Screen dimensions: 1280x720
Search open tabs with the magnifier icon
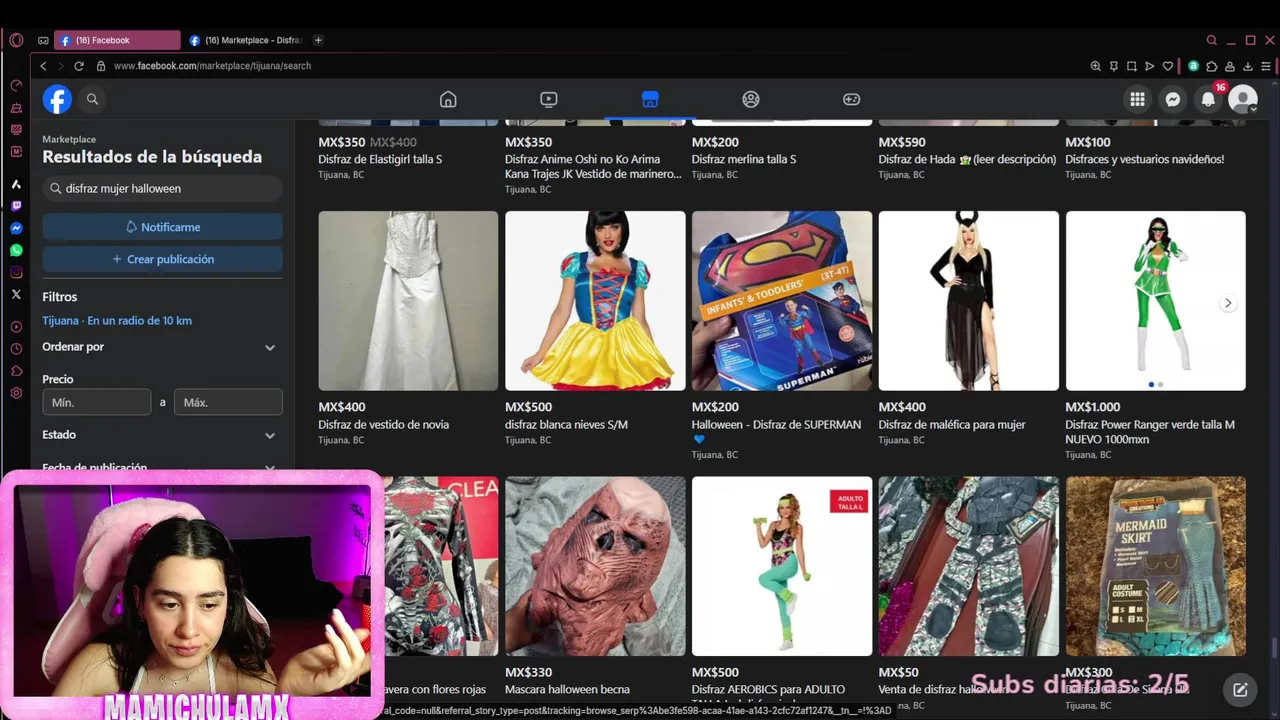click(1212, 40)
